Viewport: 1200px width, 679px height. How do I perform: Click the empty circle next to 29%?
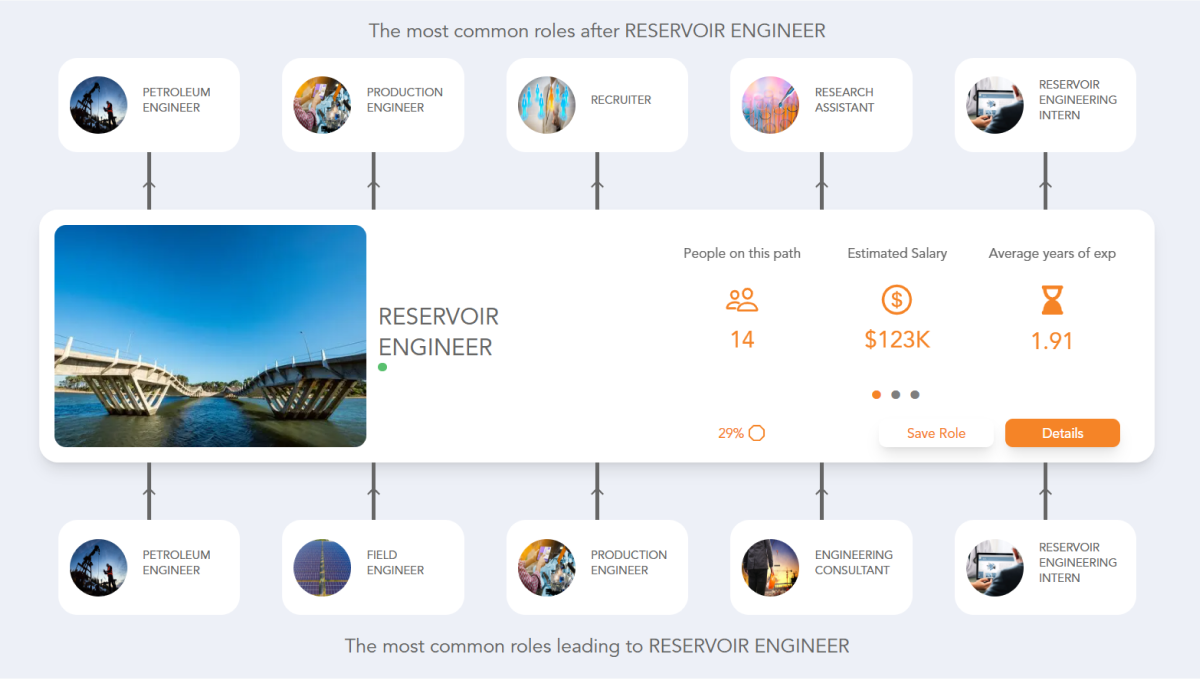tap(757, 433)
